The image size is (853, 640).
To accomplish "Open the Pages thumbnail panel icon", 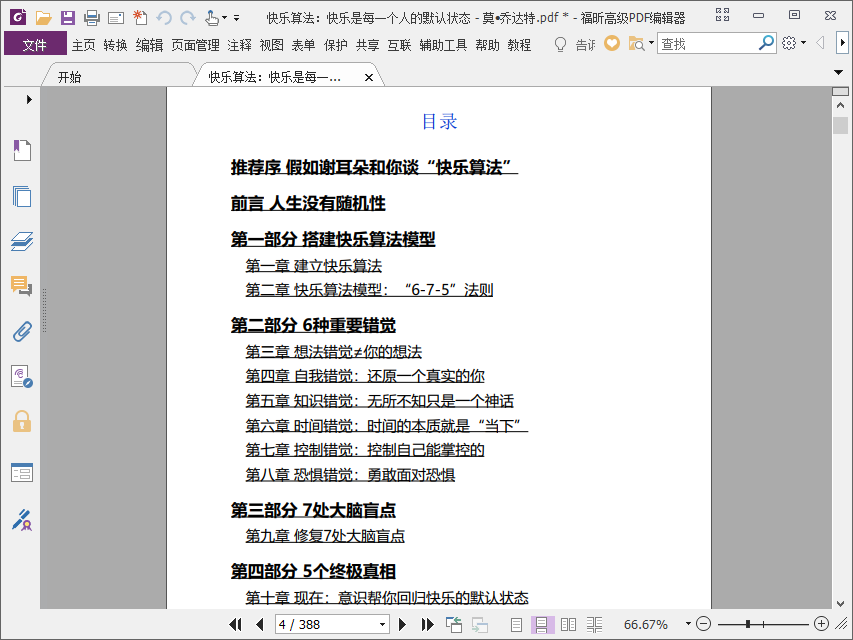I will 22,196.
